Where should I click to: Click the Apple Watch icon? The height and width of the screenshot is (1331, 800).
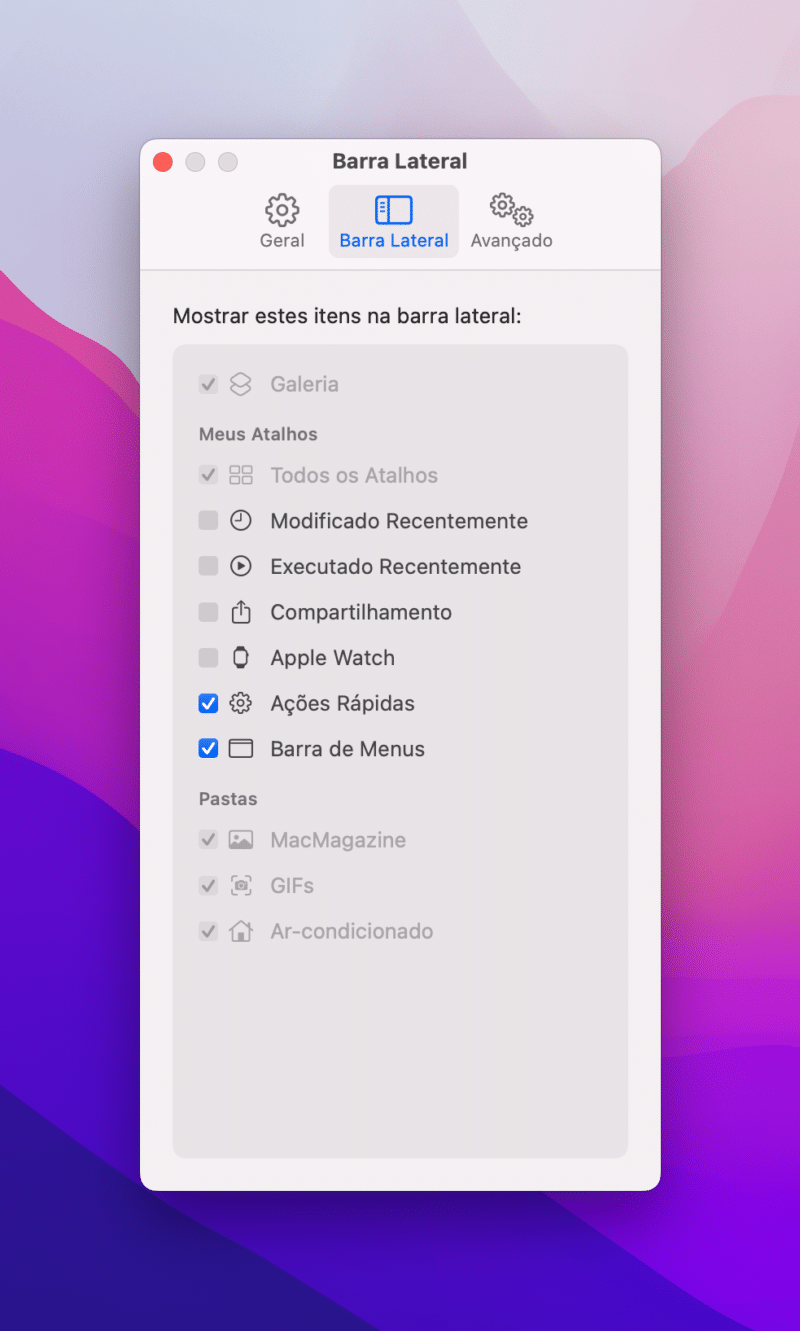pyautogui.click(x=240, y=657)
